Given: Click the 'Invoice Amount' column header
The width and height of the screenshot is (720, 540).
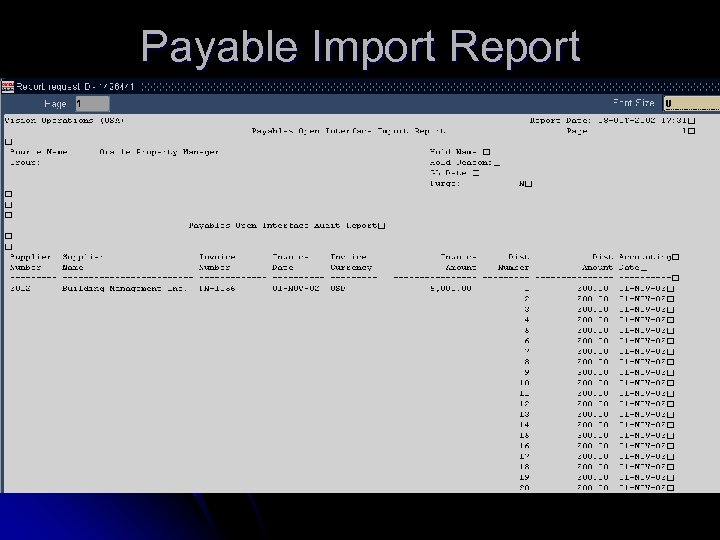Looking at the screenshot, I should point(458,262).
